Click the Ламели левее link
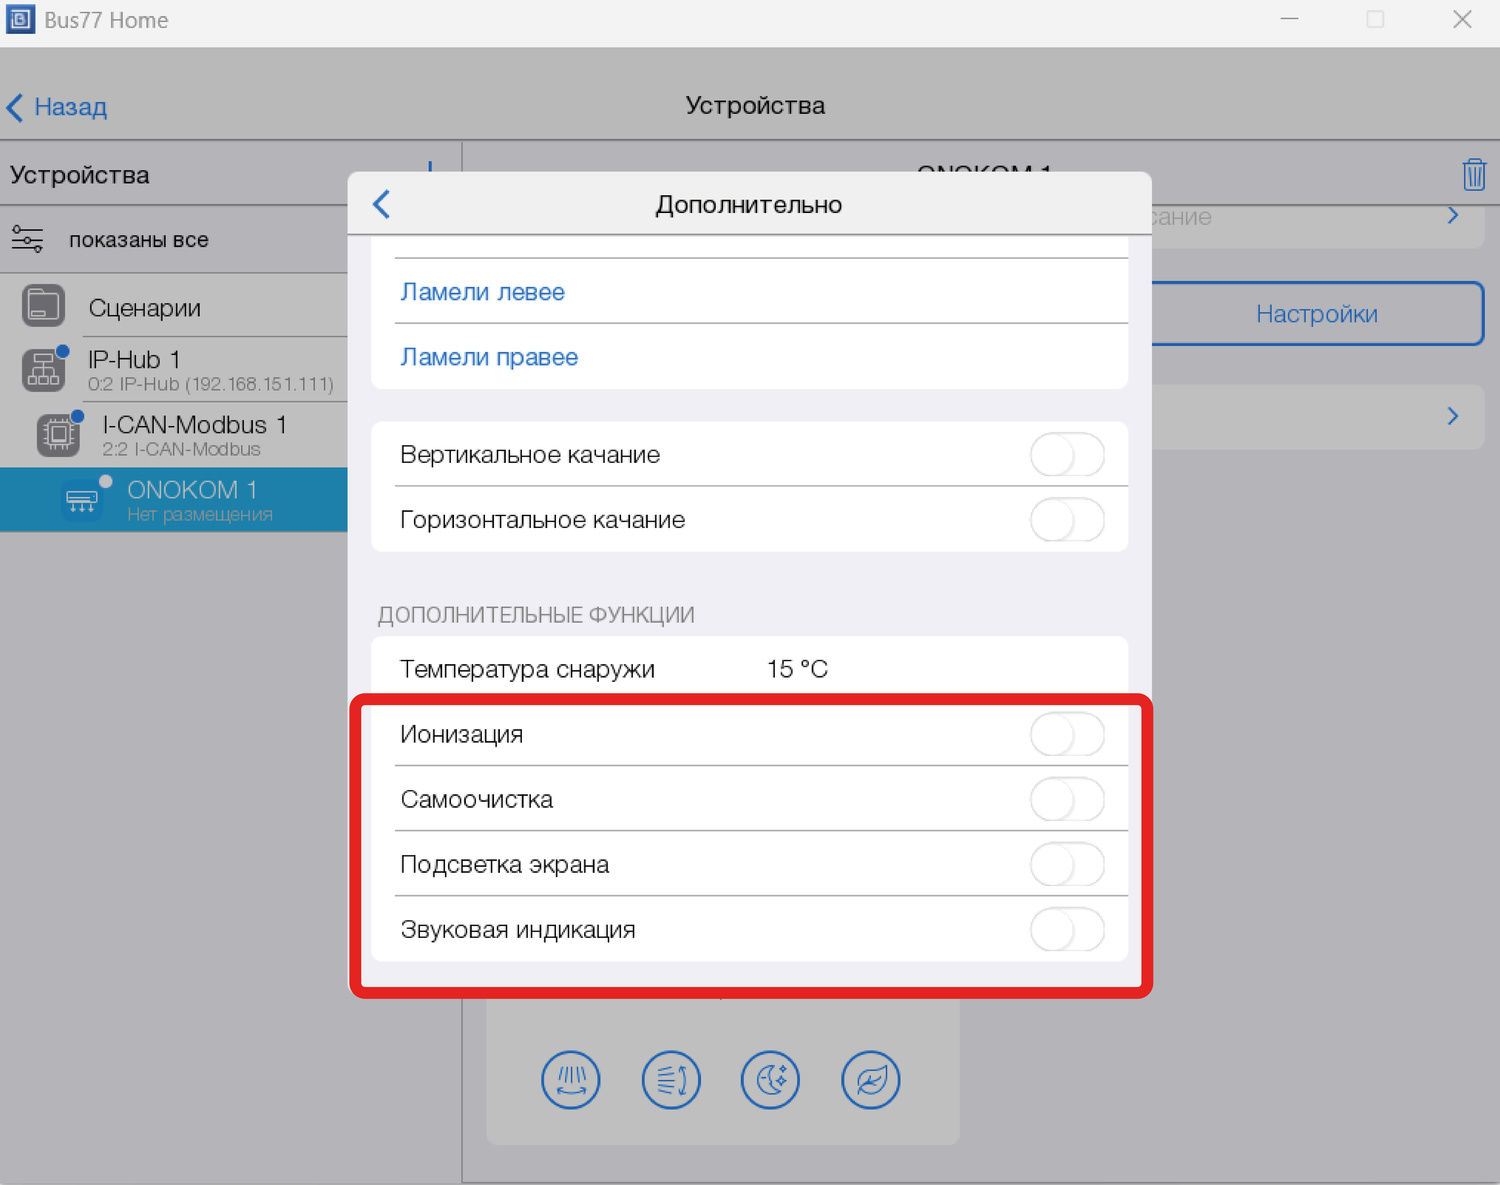The image size is (1500, 1185). [x=482, y=292]
